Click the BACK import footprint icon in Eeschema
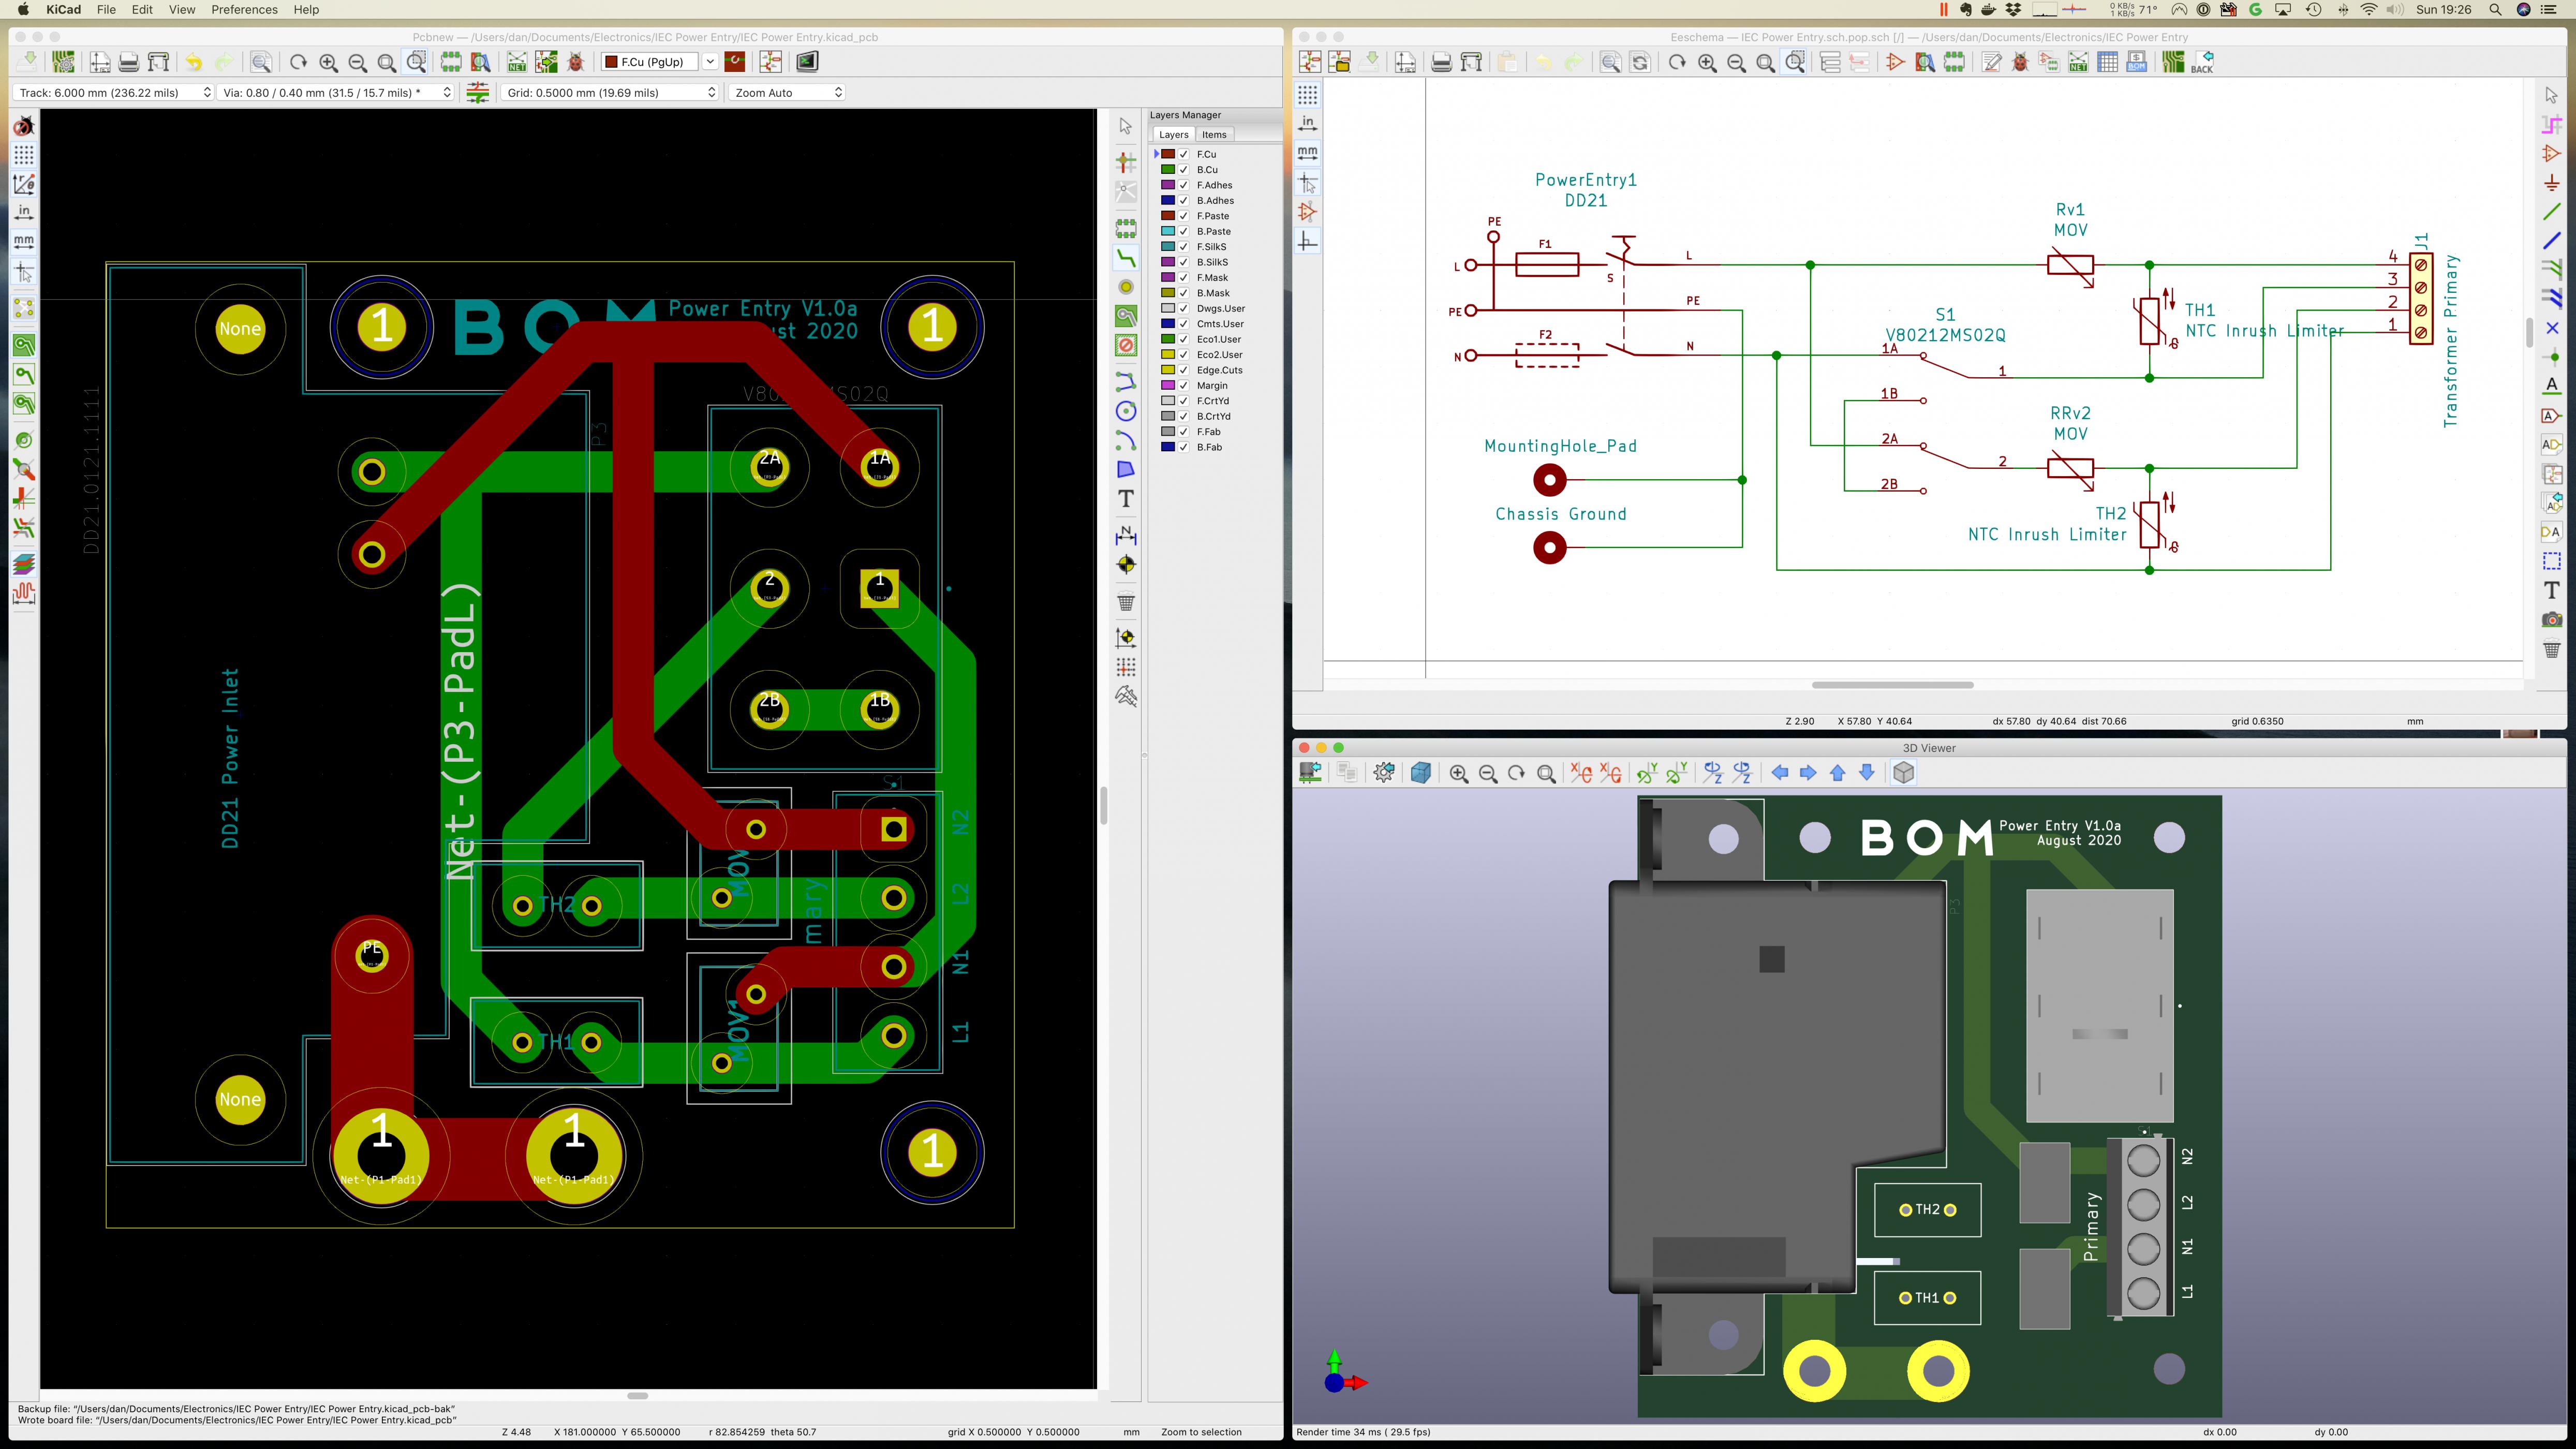The width and height of the screenshot is (2576, 1449). (x=2202, y=62)
